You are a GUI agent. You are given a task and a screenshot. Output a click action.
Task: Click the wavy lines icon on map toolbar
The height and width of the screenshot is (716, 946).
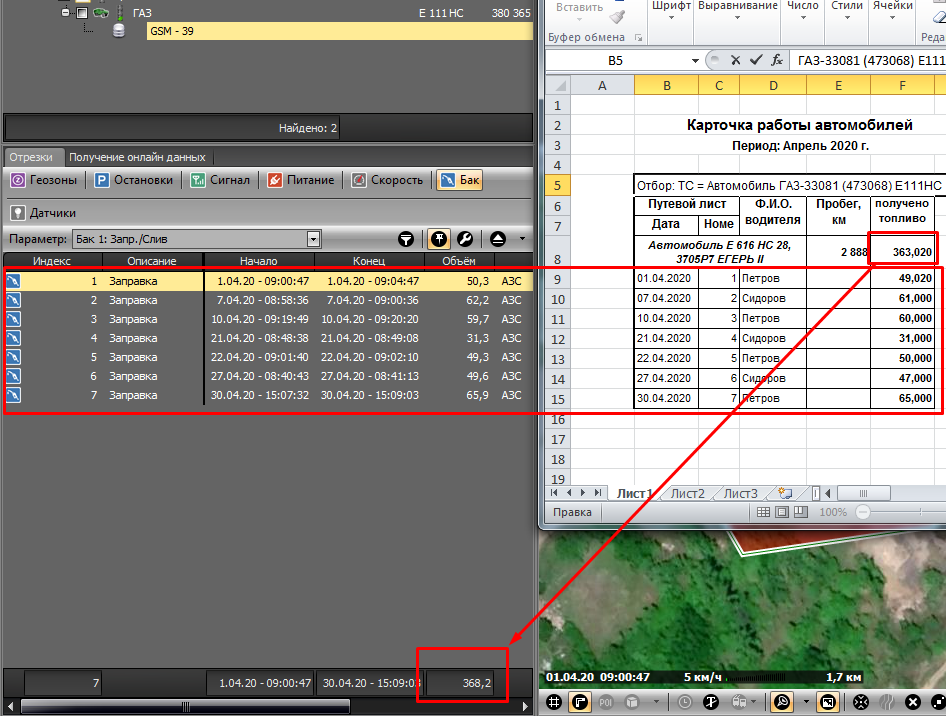(887, 702)
